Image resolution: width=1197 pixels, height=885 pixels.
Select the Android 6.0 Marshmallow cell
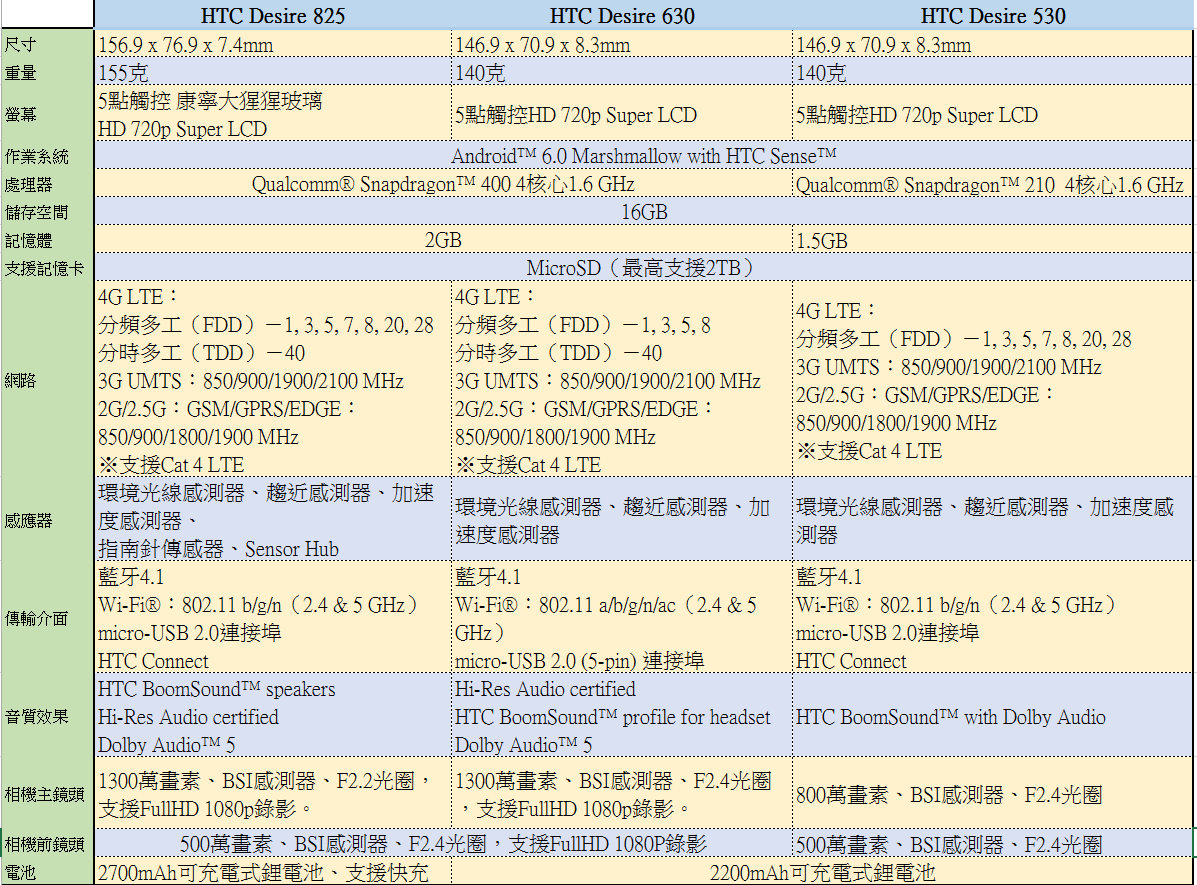[644, 156]
